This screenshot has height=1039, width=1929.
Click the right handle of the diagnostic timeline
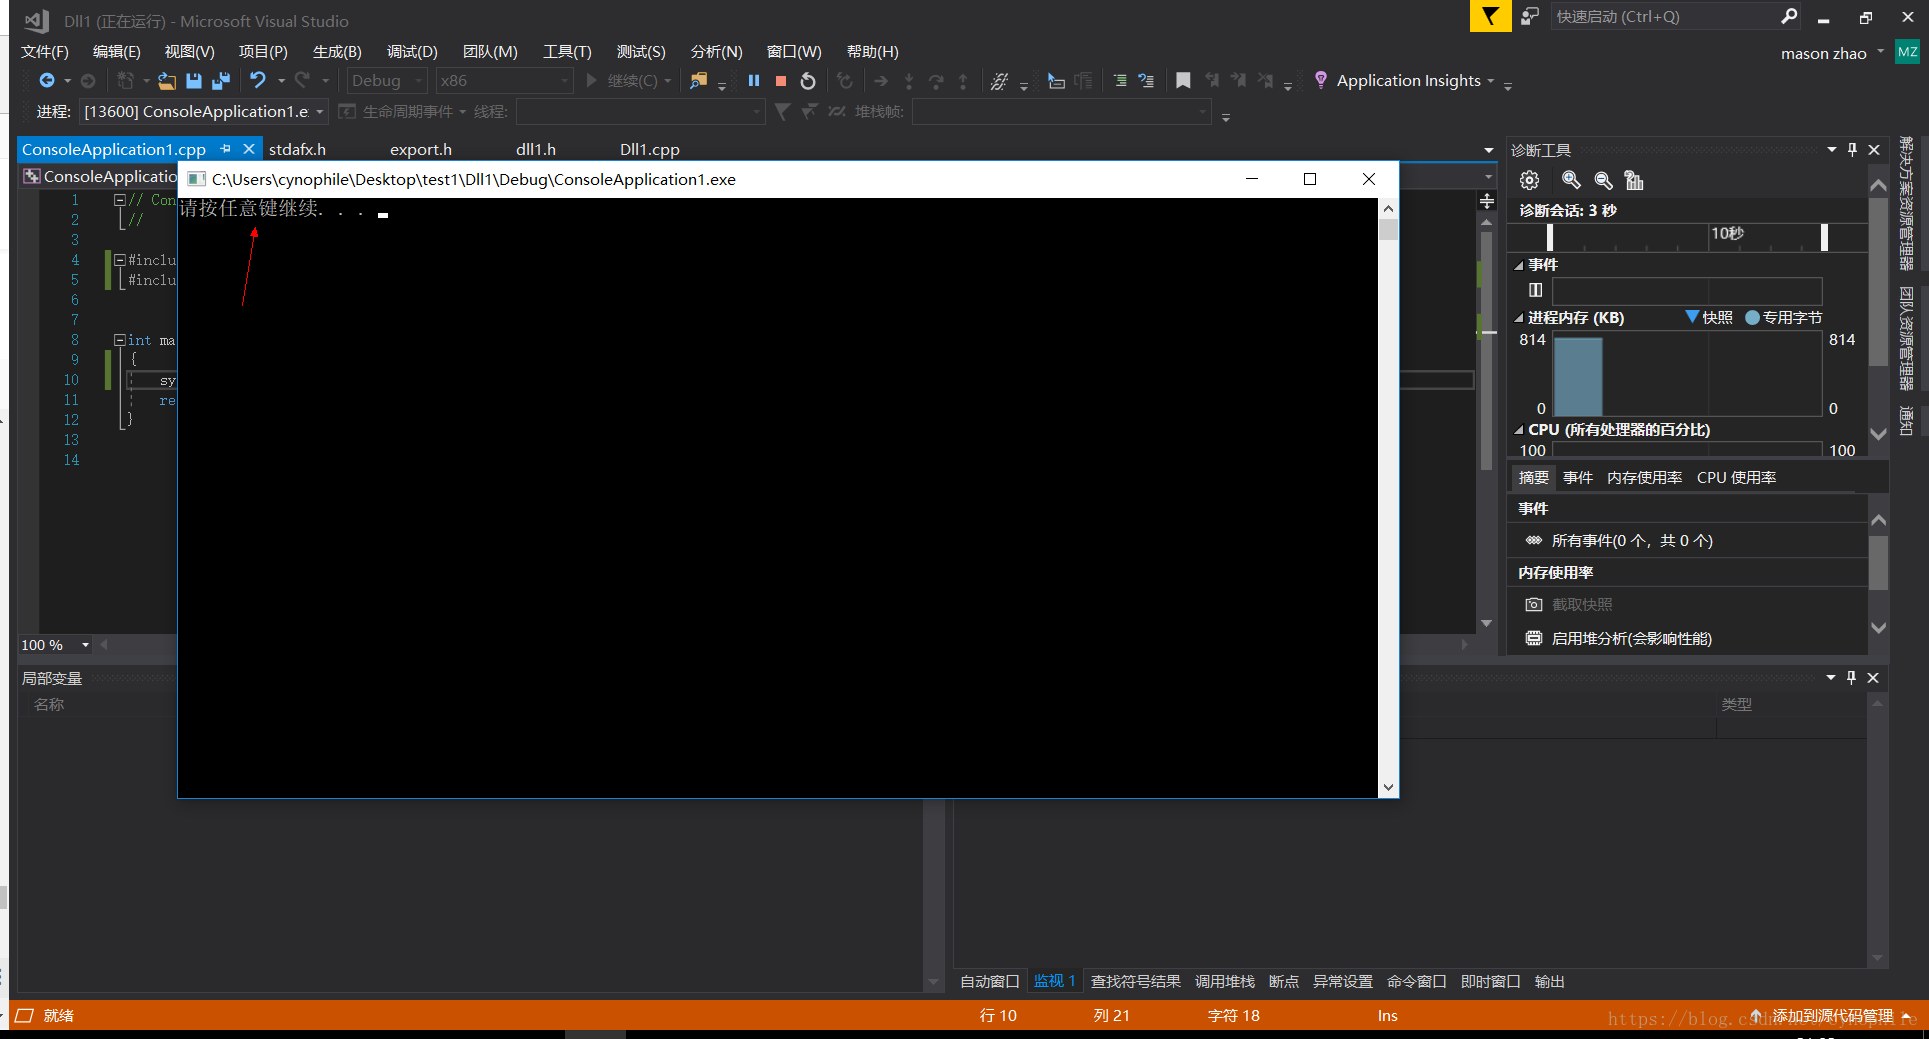point(1824,237)
